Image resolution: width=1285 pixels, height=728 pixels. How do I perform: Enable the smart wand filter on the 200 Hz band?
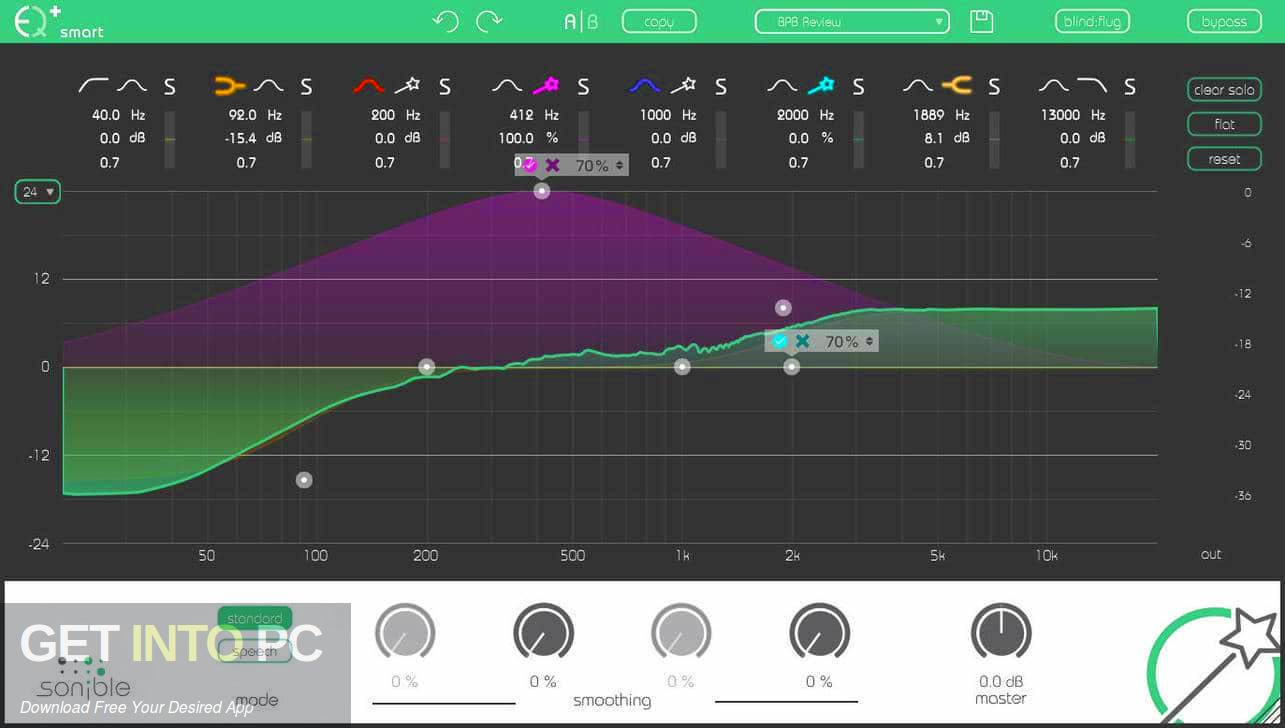coord(407,87)
